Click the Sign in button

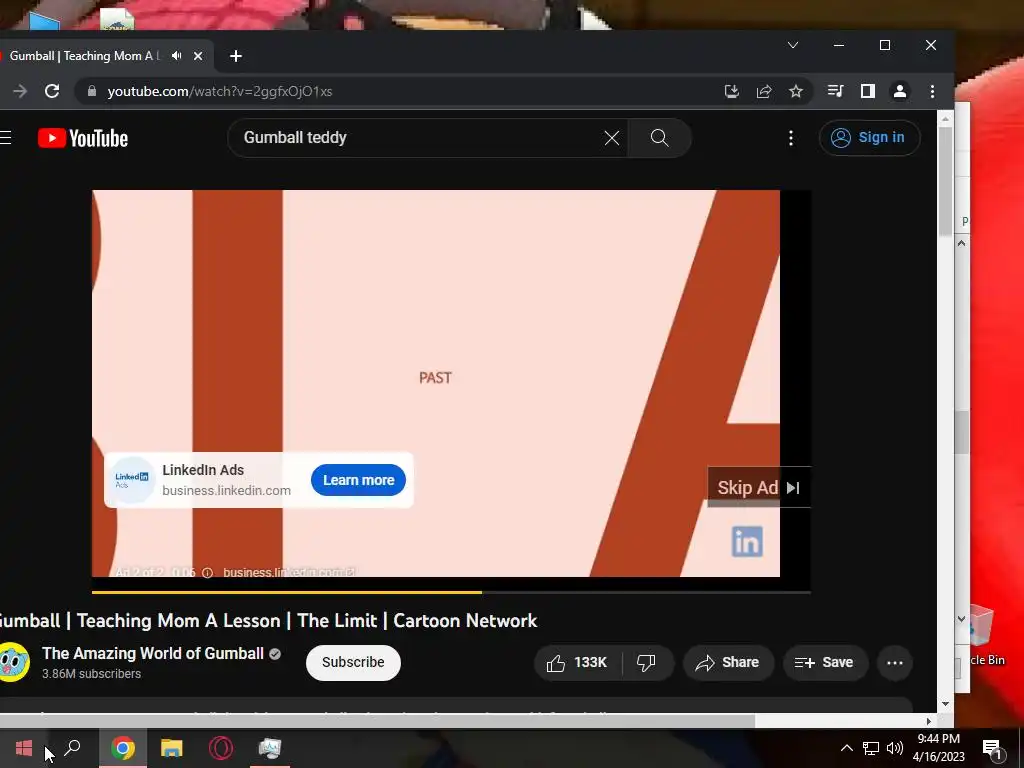[869, 138]
